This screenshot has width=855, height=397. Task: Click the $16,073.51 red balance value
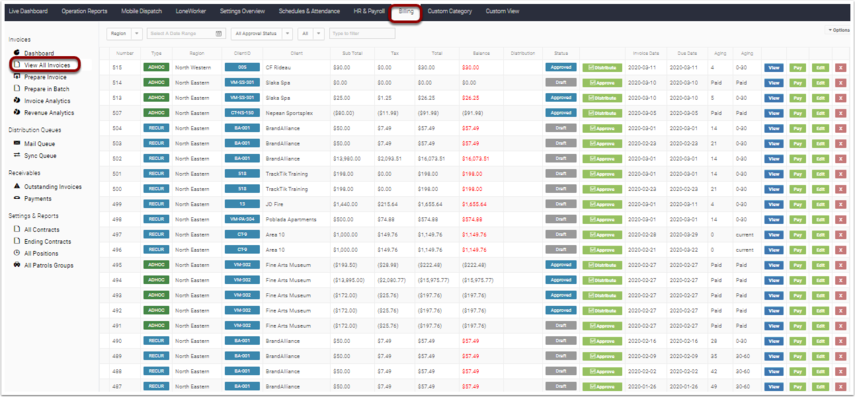pos(475,159)
